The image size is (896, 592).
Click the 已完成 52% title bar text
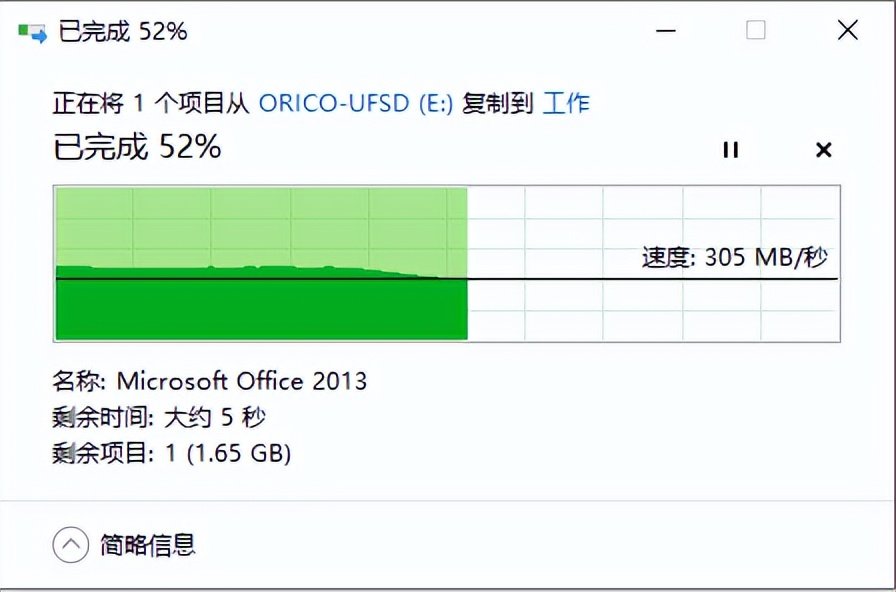pos(123,32)
